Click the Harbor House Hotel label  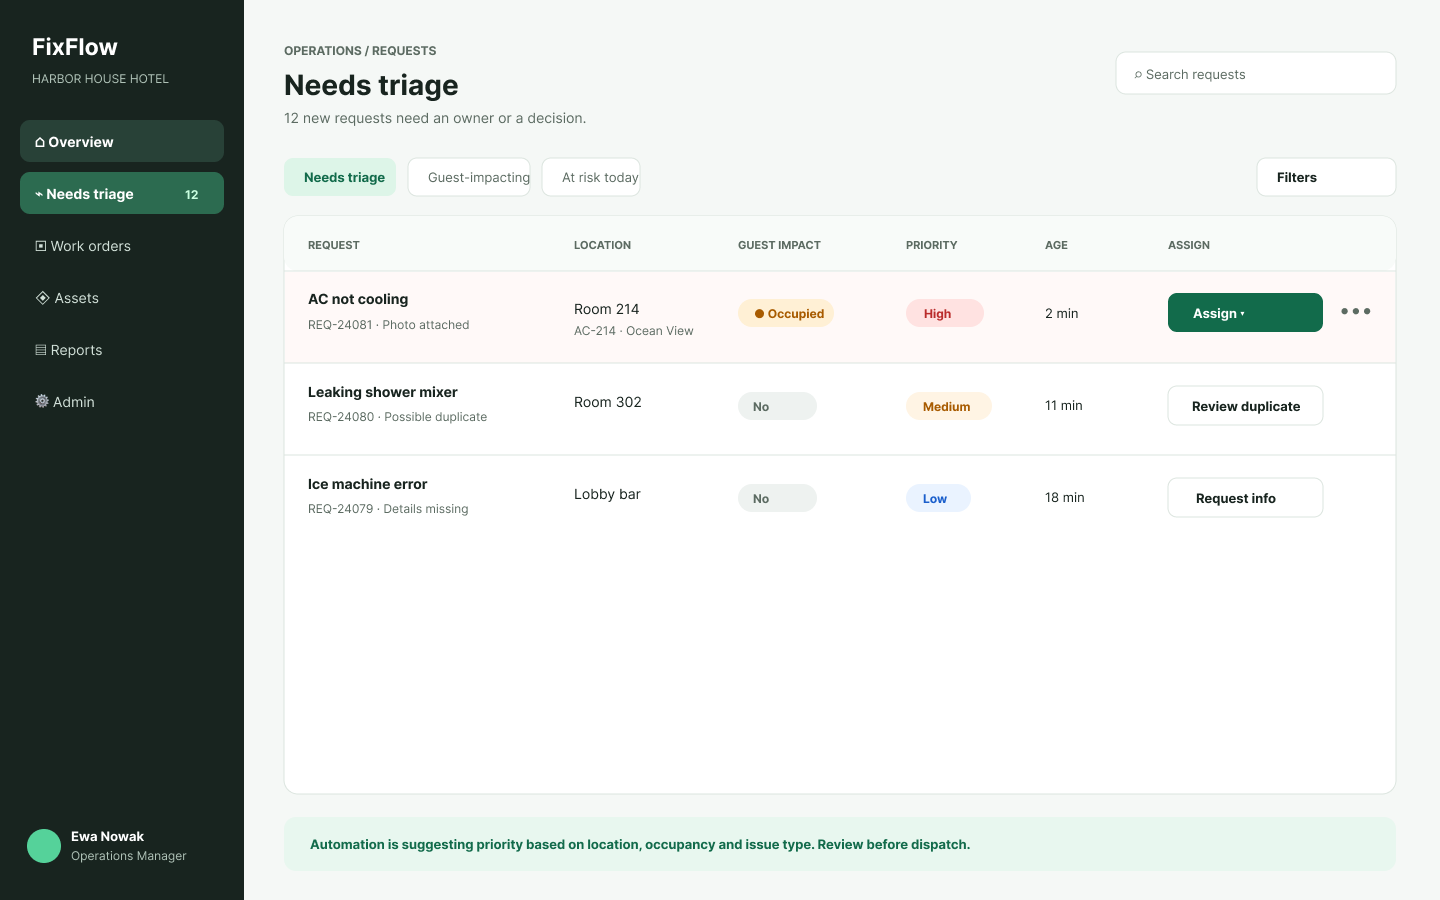[100, 79]
